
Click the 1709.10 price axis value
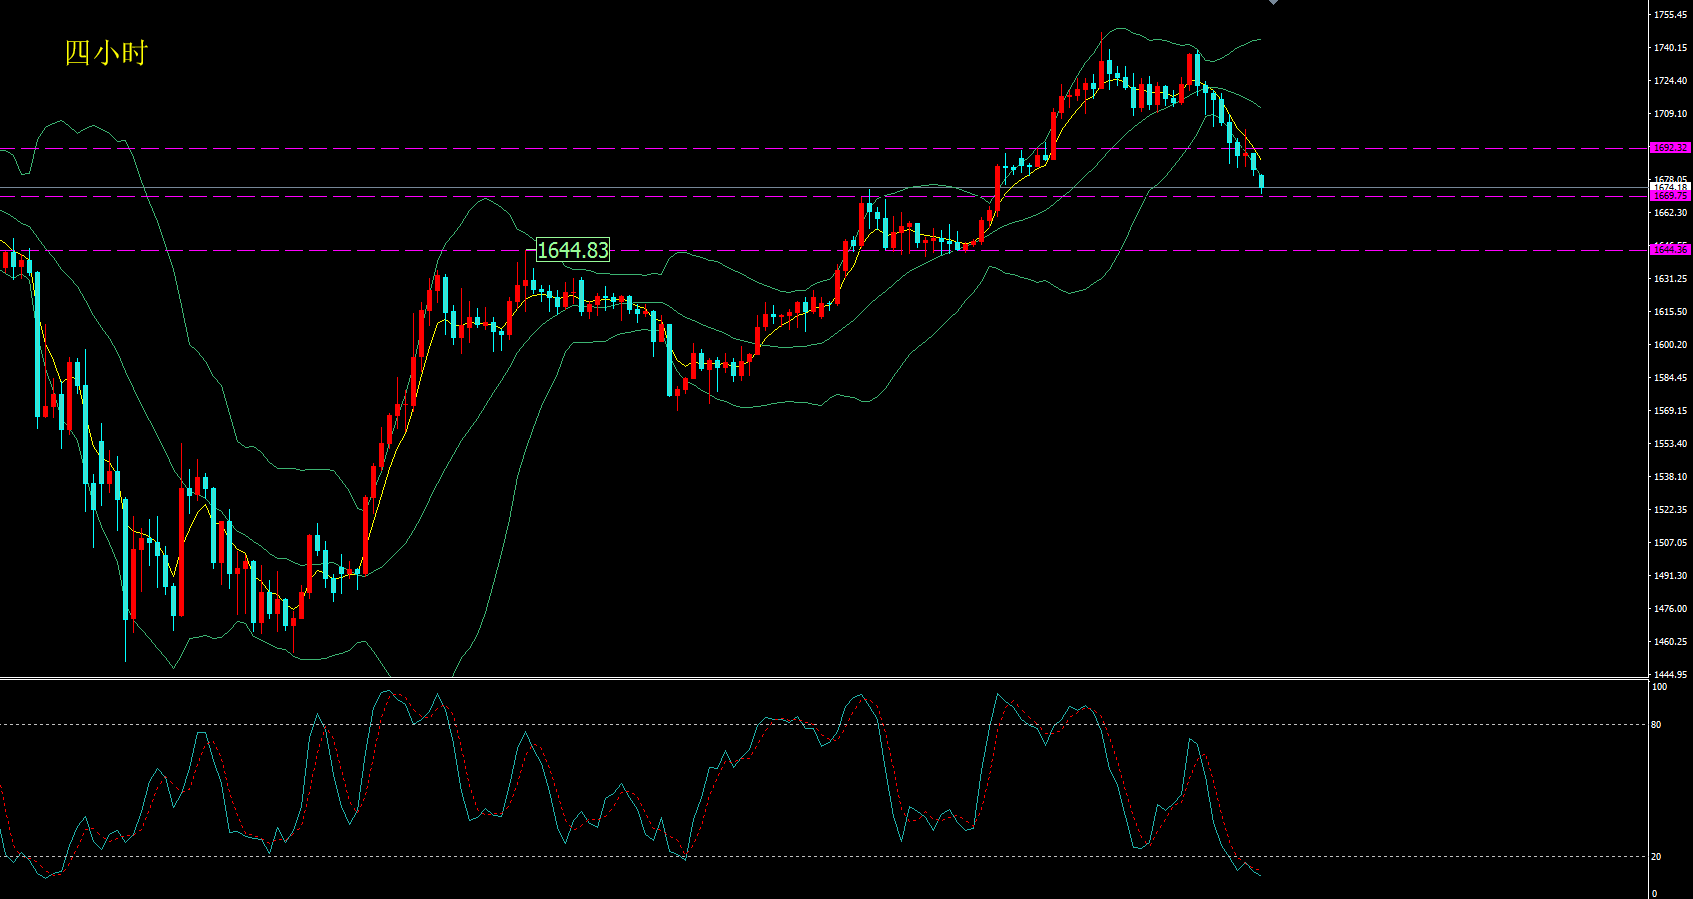[x=1670, y=114]
